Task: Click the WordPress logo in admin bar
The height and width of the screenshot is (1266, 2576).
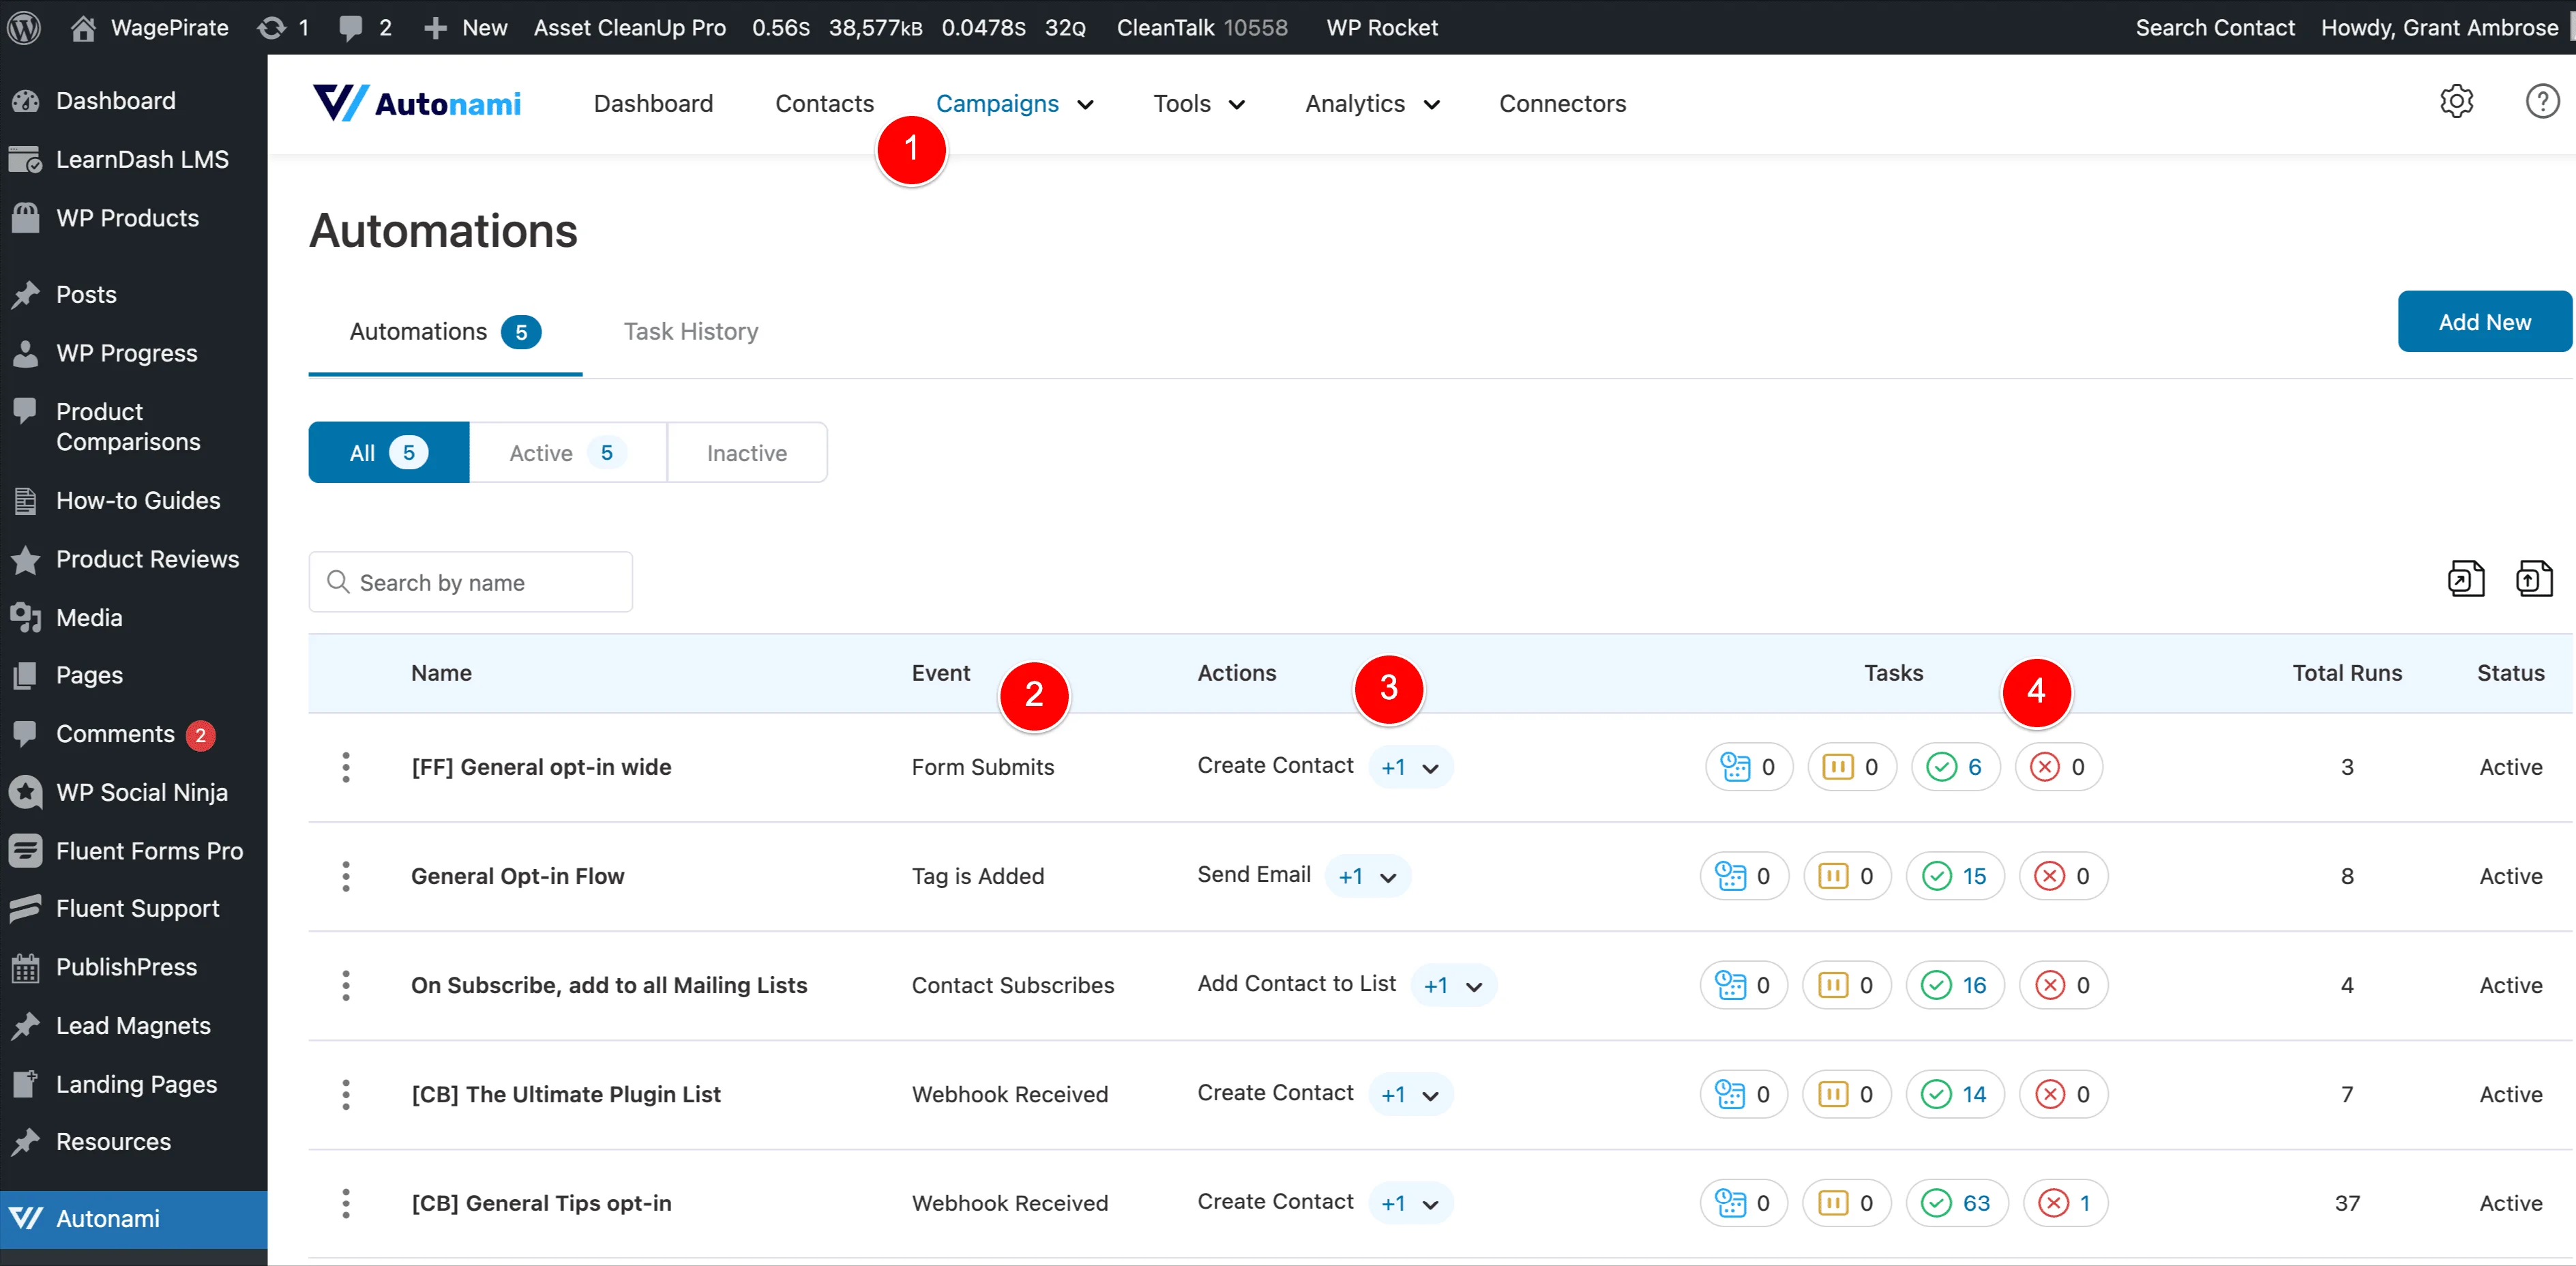Action: click(x=24, y=27)
